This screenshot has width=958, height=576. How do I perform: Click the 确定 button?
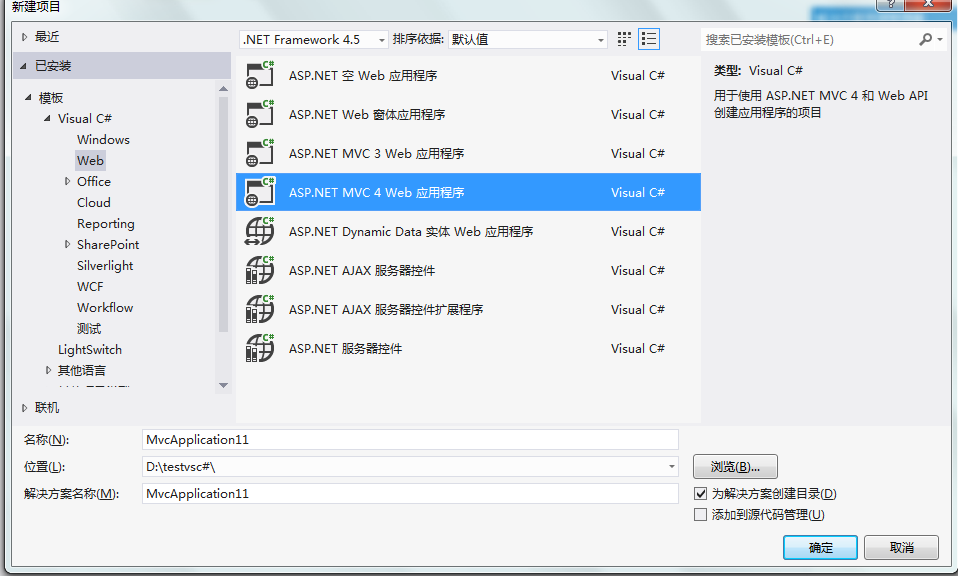click(820, 547)
